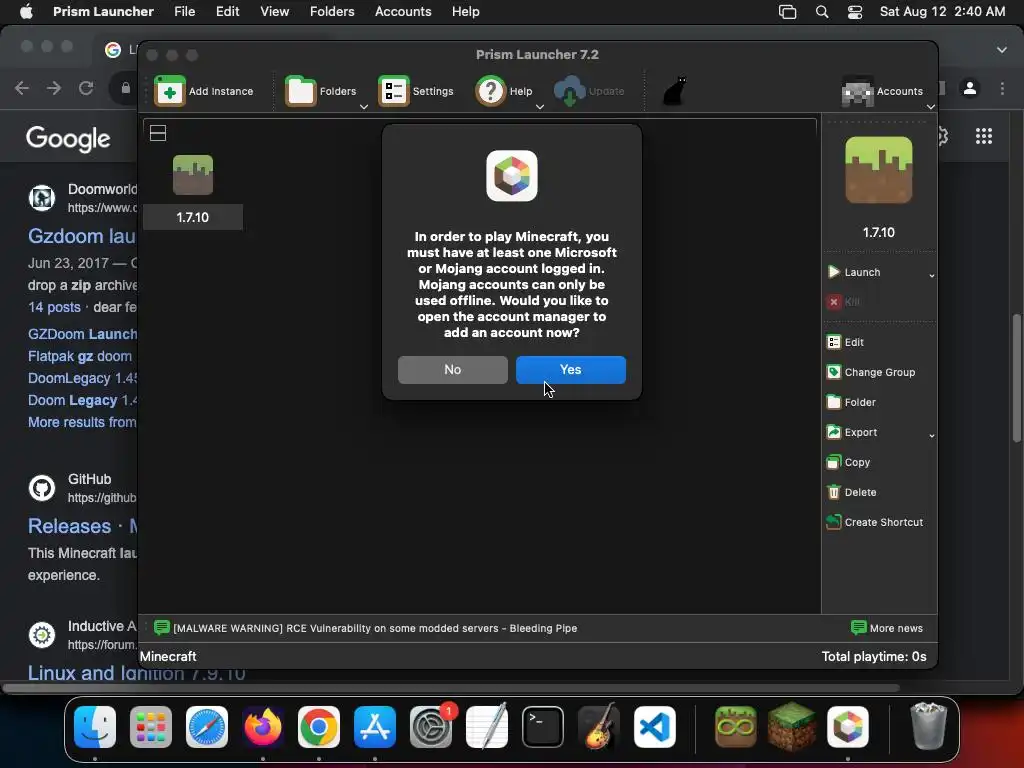Click the Add Instance icon
The width and height of the screenshot is (1024, 768).
(170, 91)
